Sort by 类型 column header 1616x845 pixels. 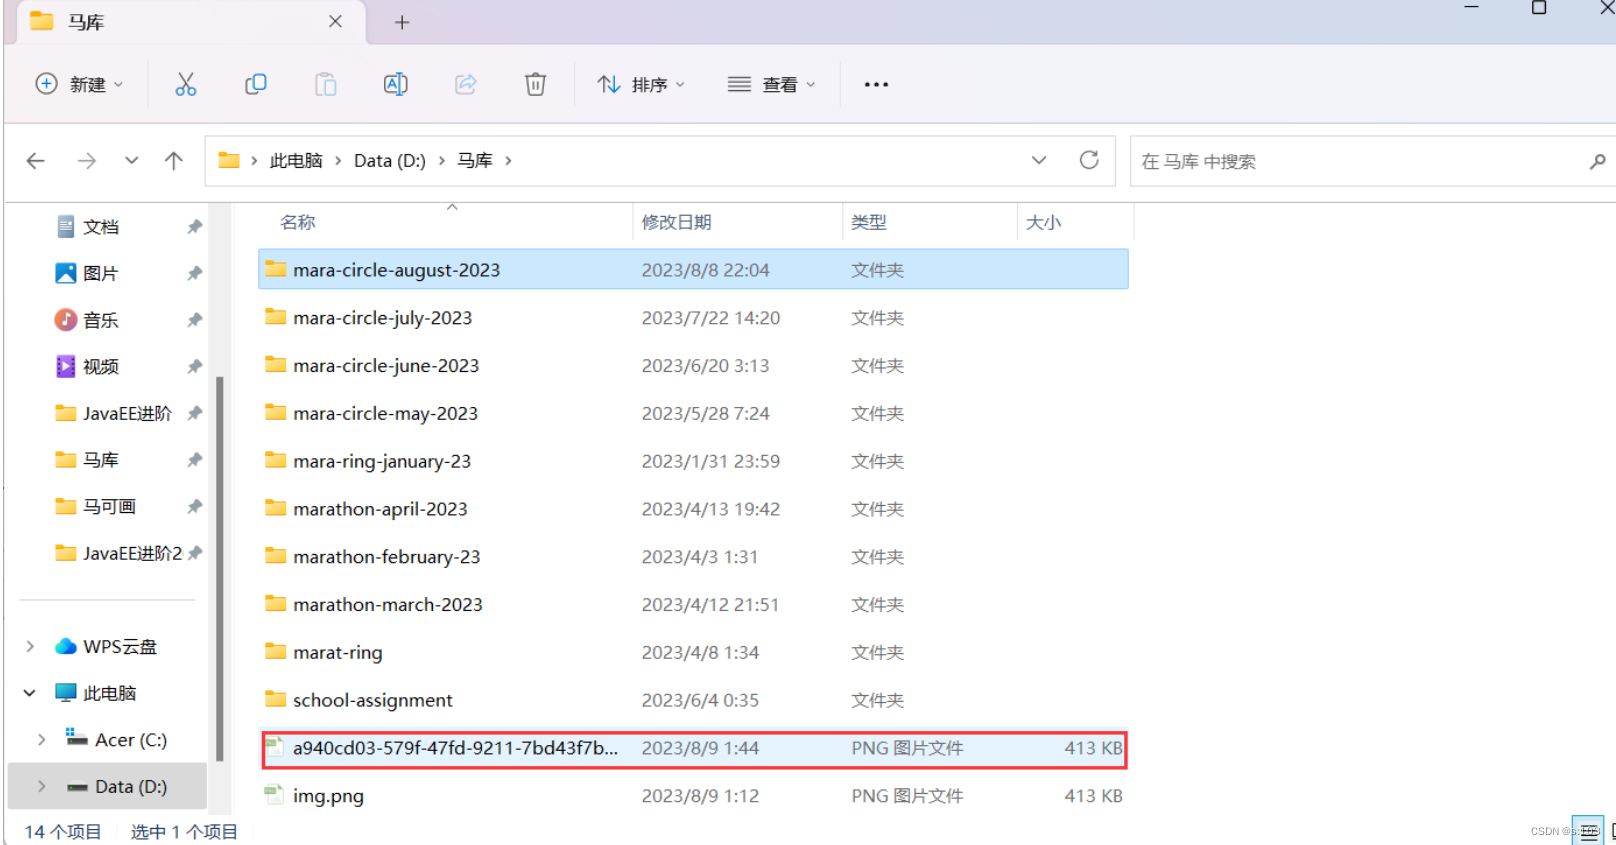pyautogui.click(x=869, y=222)
